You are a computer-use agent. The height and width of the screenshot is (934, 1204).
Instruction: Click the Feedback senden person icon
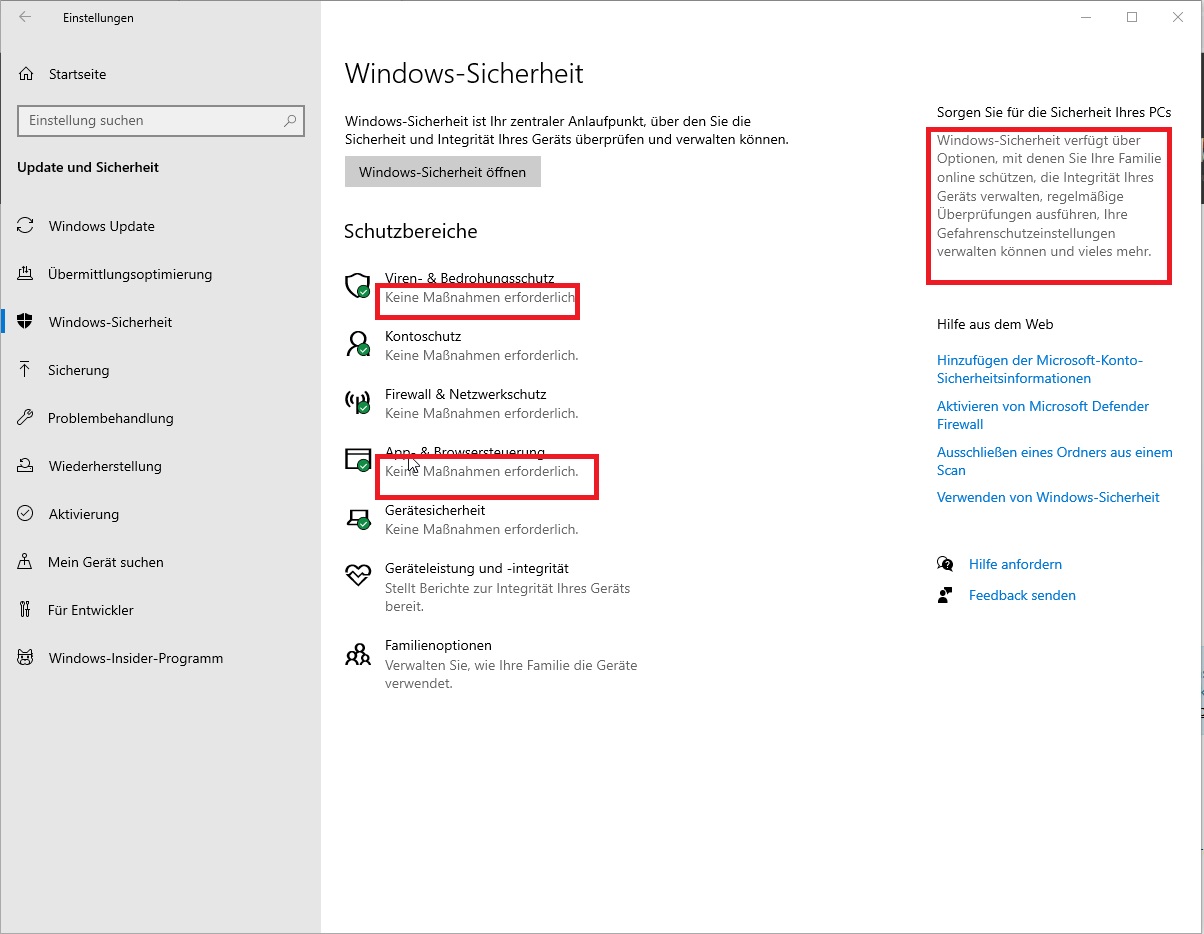(x=945, y=595)
